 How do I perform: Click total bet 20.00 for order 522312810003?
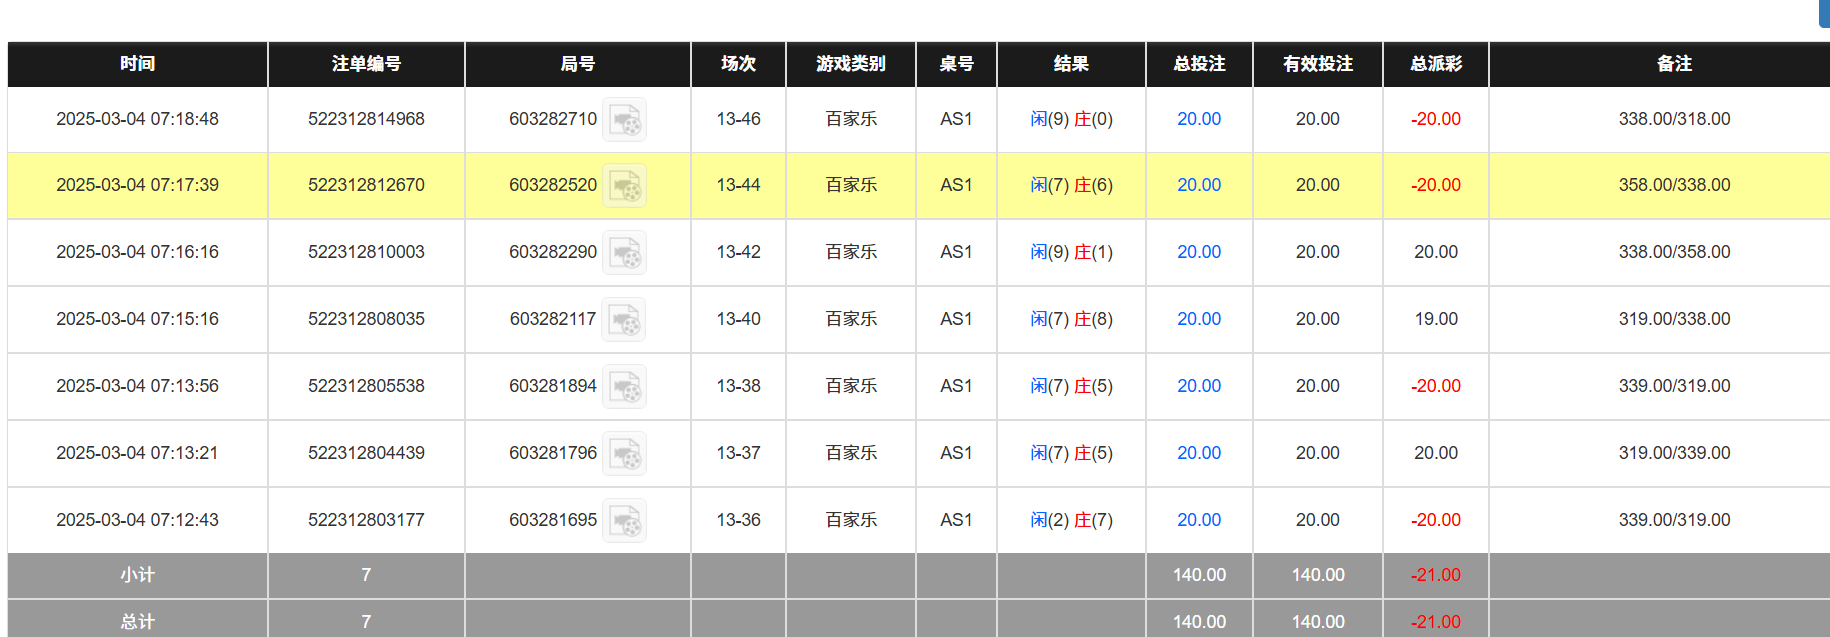(x=1198, y=252)
